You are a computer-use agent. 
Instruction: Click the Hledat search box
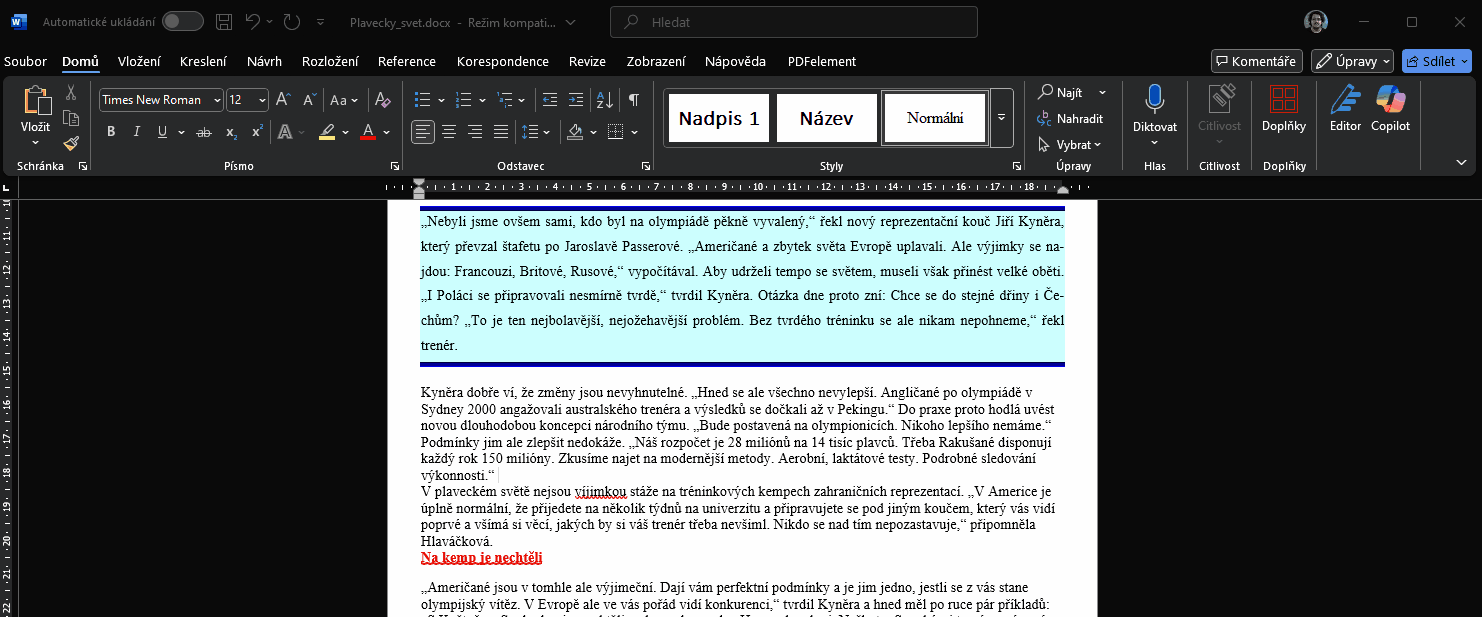794,22
